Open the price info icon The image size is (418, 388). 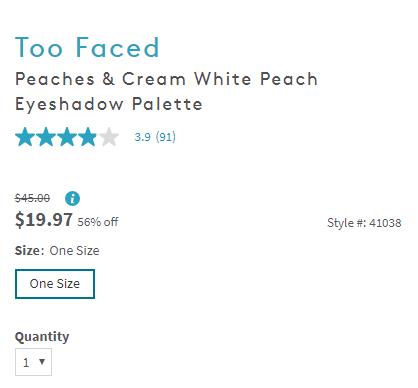[x=72, y=199]
